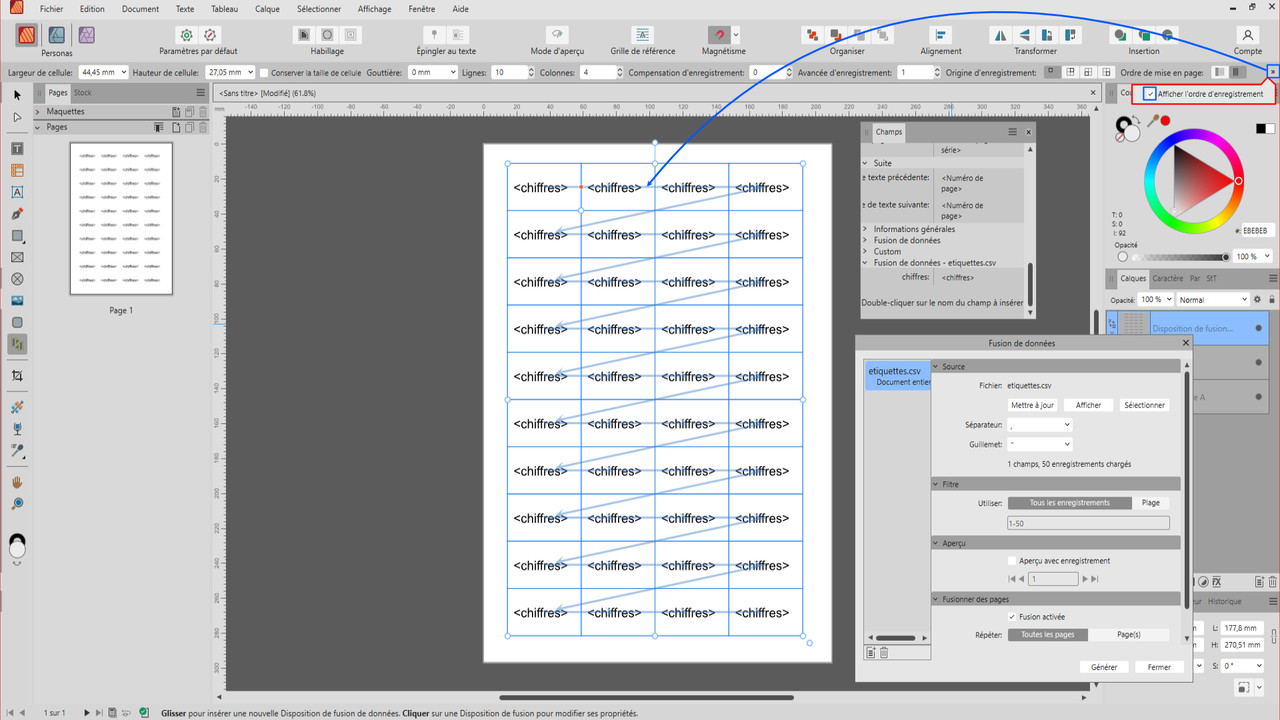Select the Zoom tool

[17, 503]
